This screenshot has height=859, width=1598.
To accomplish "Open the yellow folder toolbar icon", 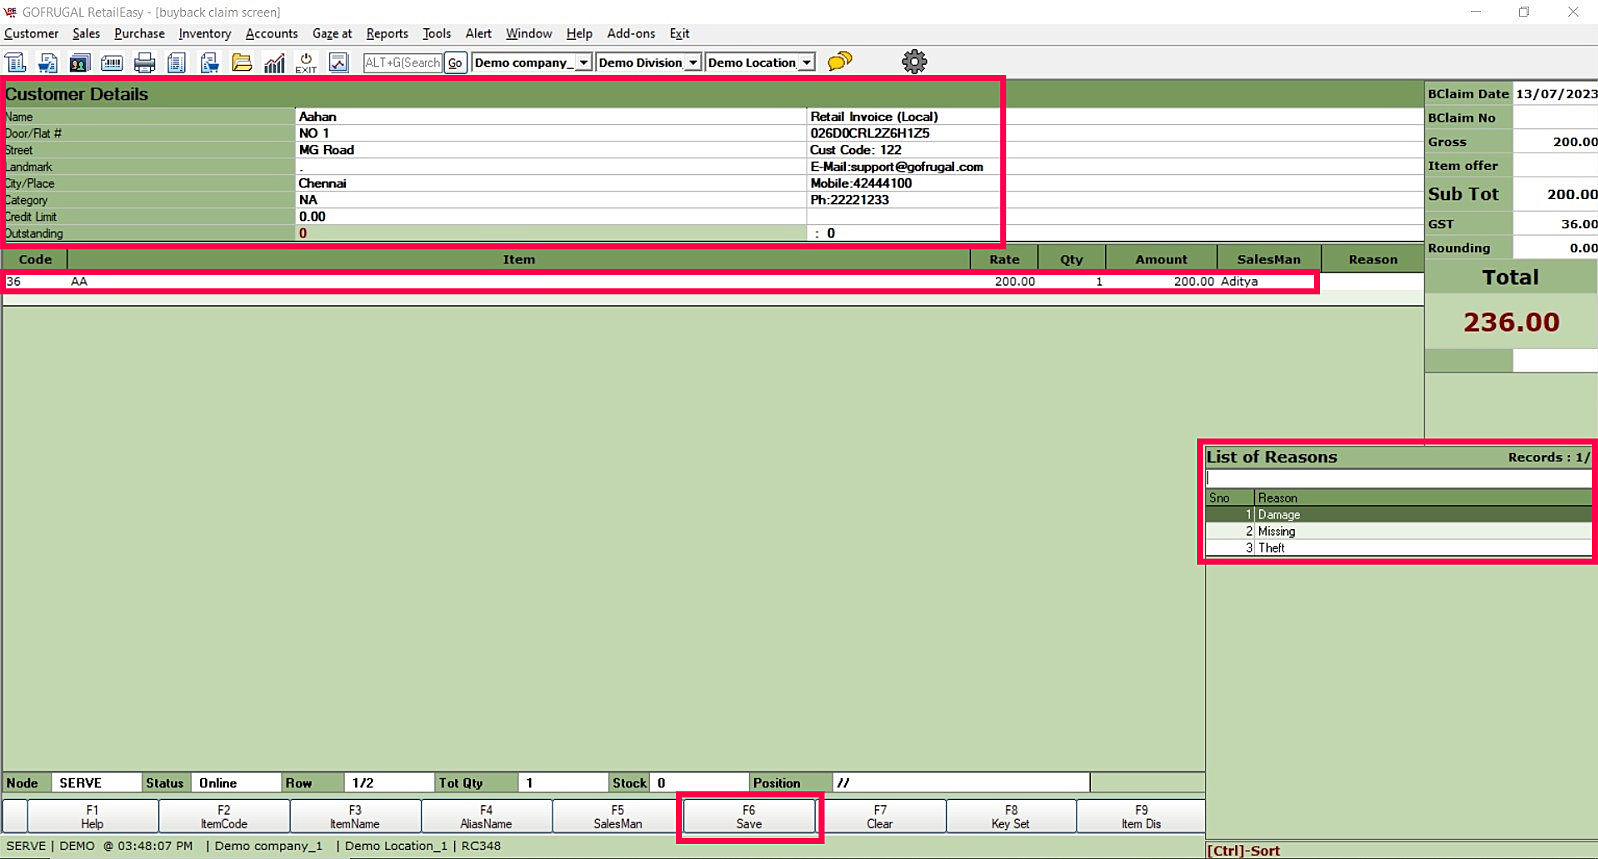I will [242, 62].
